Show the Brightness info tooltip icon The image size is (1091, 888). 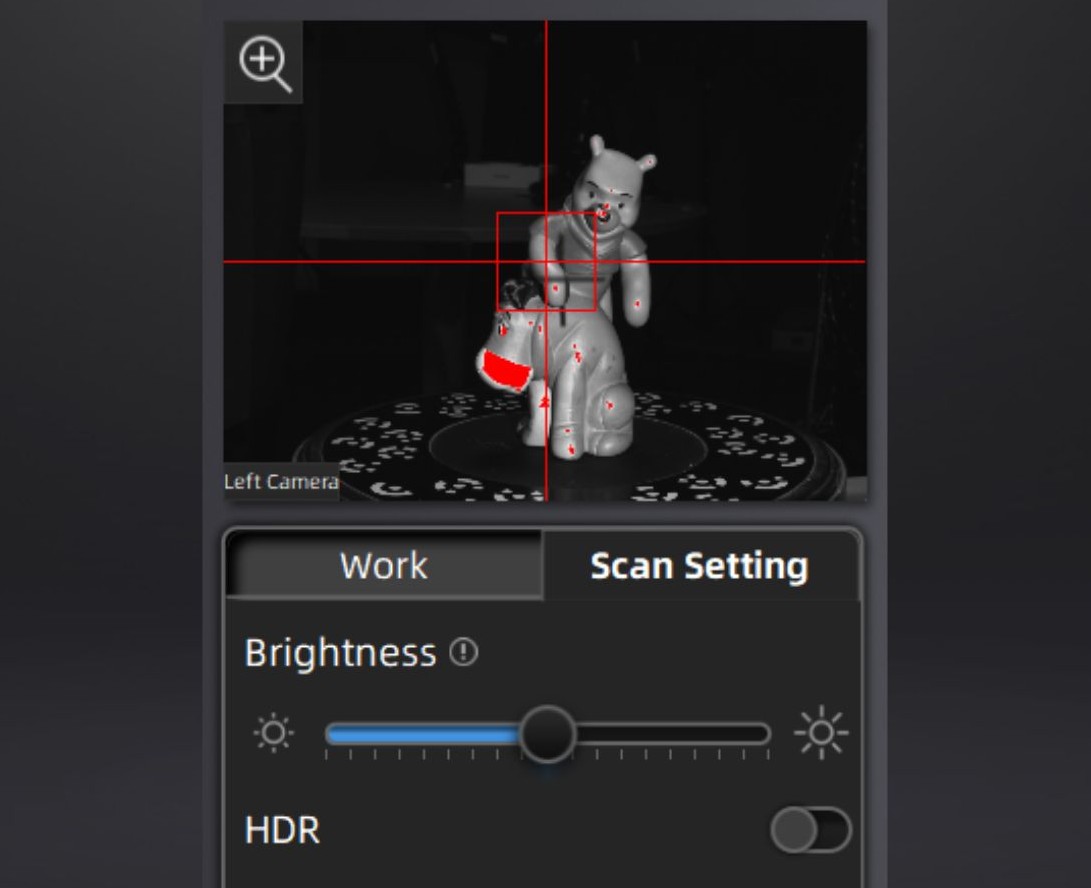463,652
